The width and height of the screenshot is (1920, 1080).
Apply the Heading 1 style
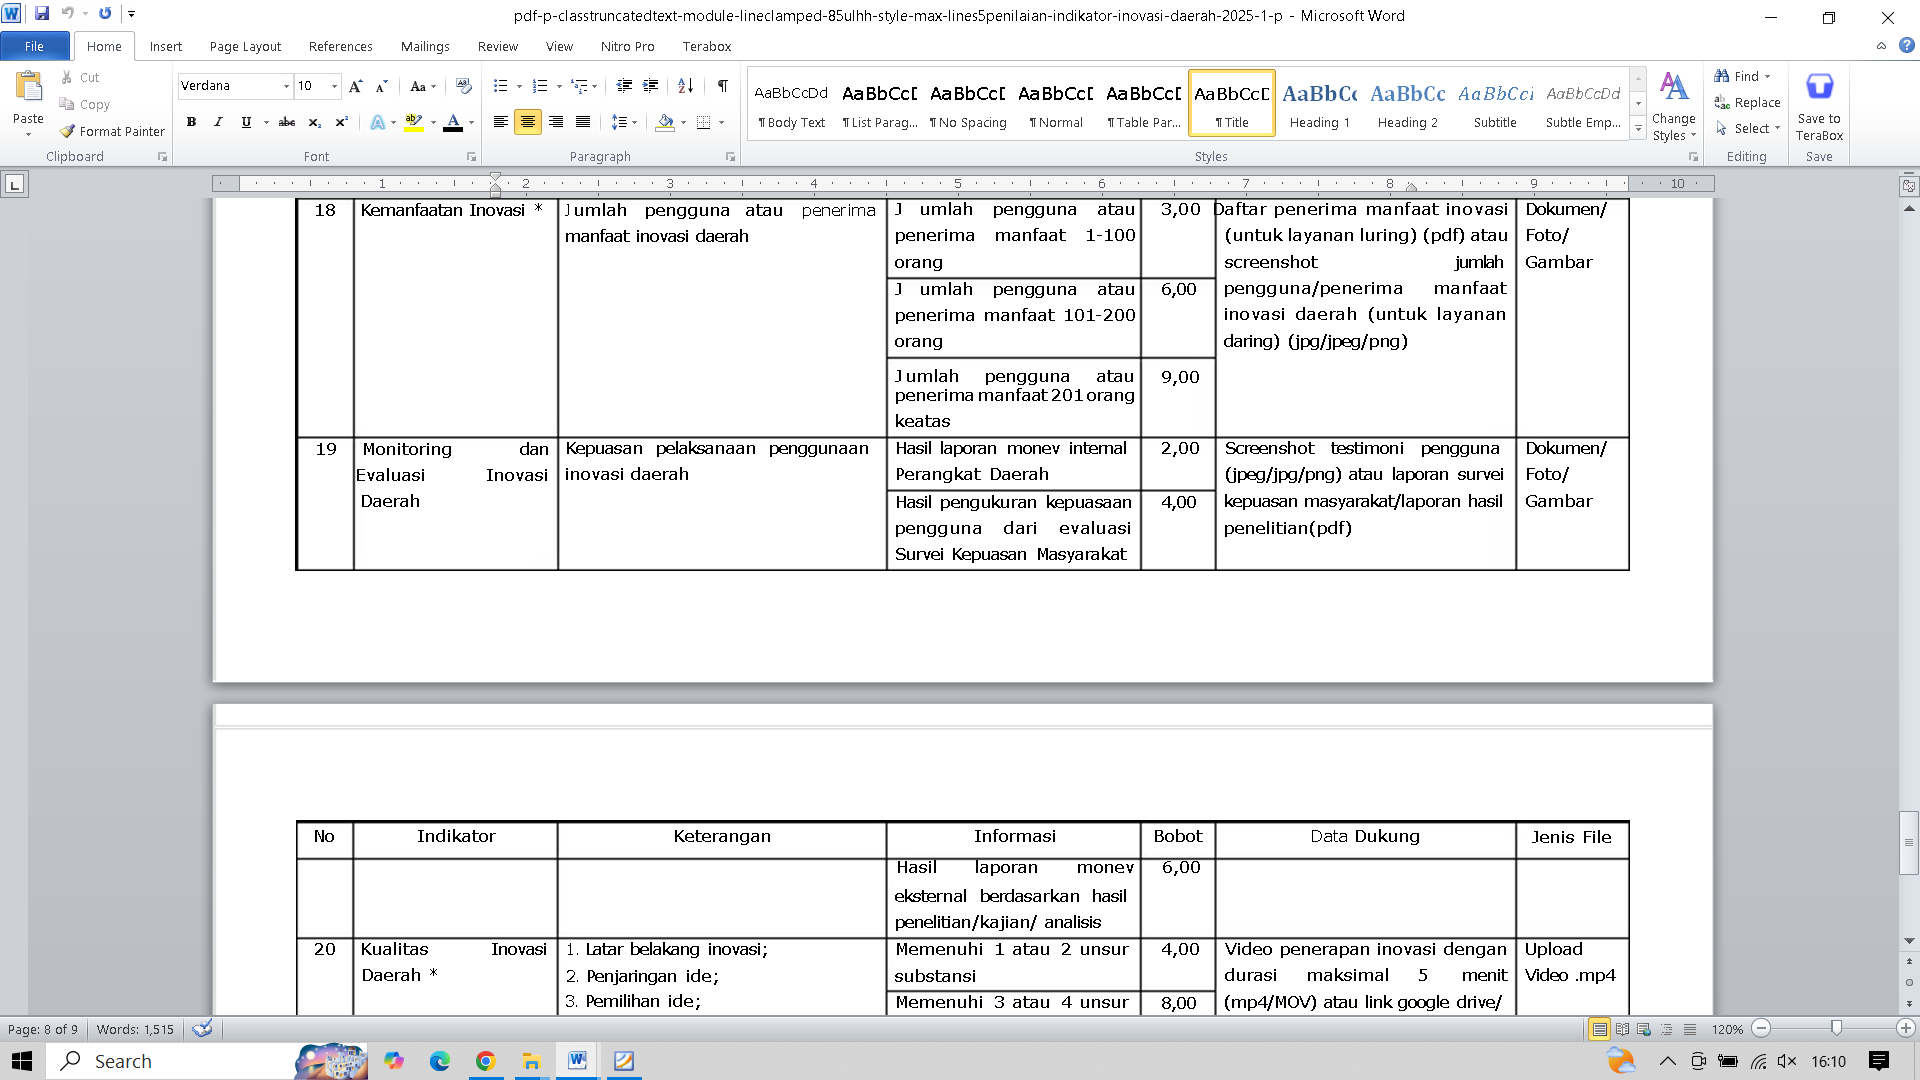(1319, 103)
